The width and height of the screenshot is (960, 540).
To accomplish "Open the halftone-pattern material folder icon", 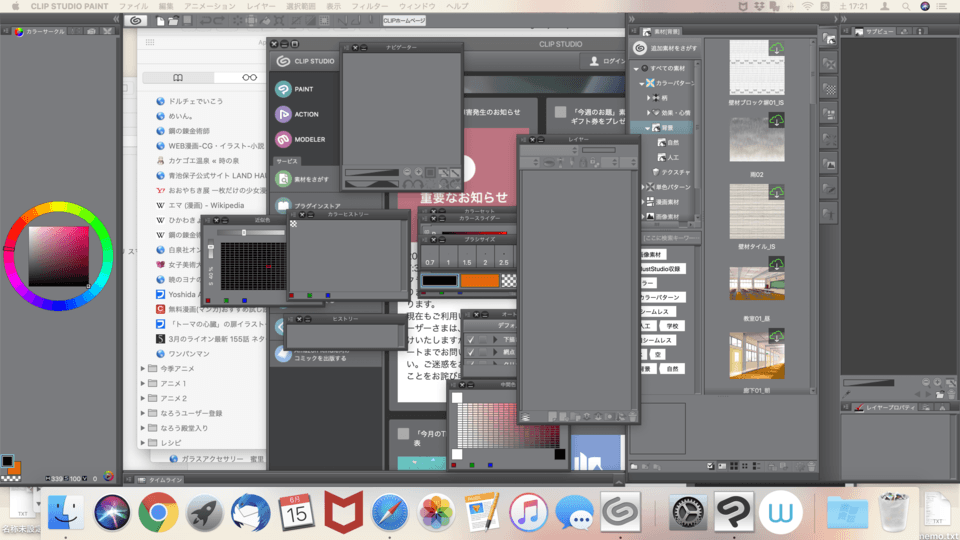I will pyautogui.click(x=829, y=89).
